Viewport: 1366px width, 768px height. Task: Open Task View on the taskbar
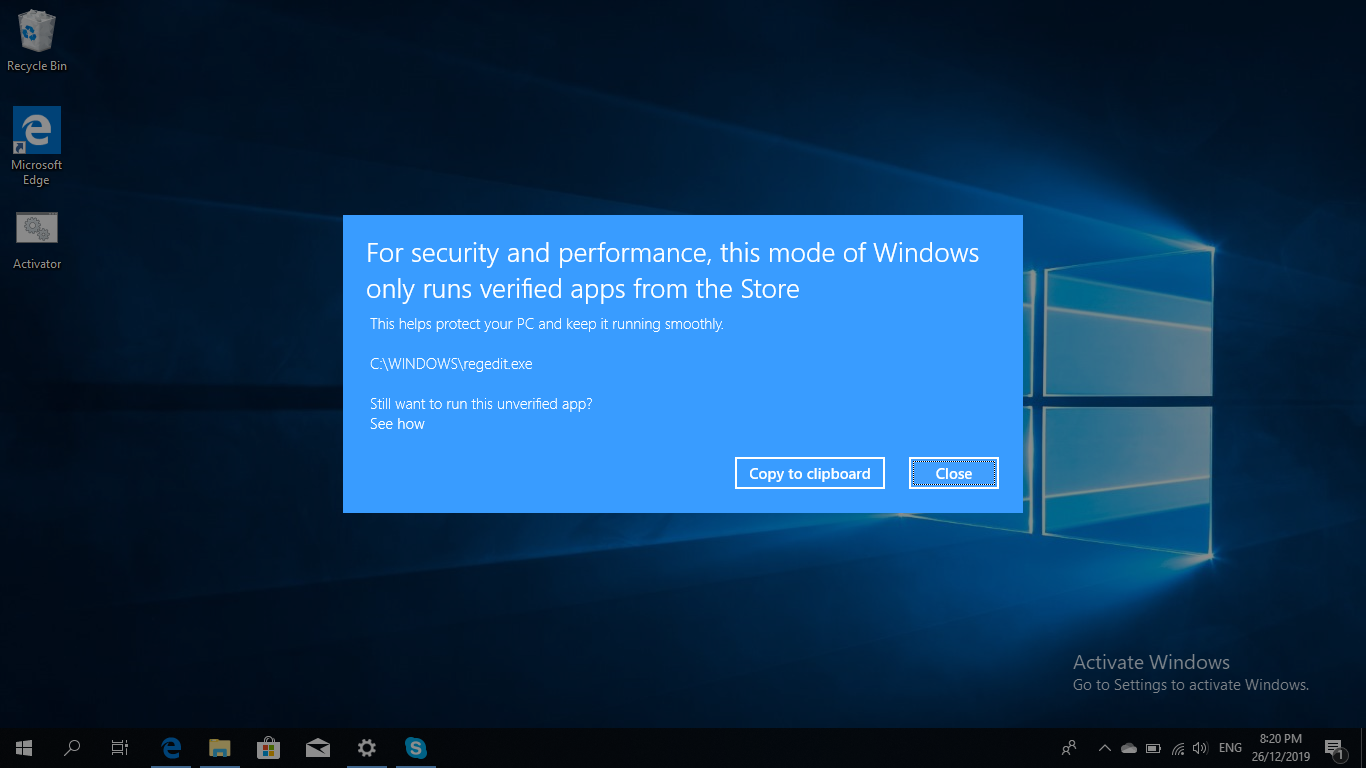(120, 747)
